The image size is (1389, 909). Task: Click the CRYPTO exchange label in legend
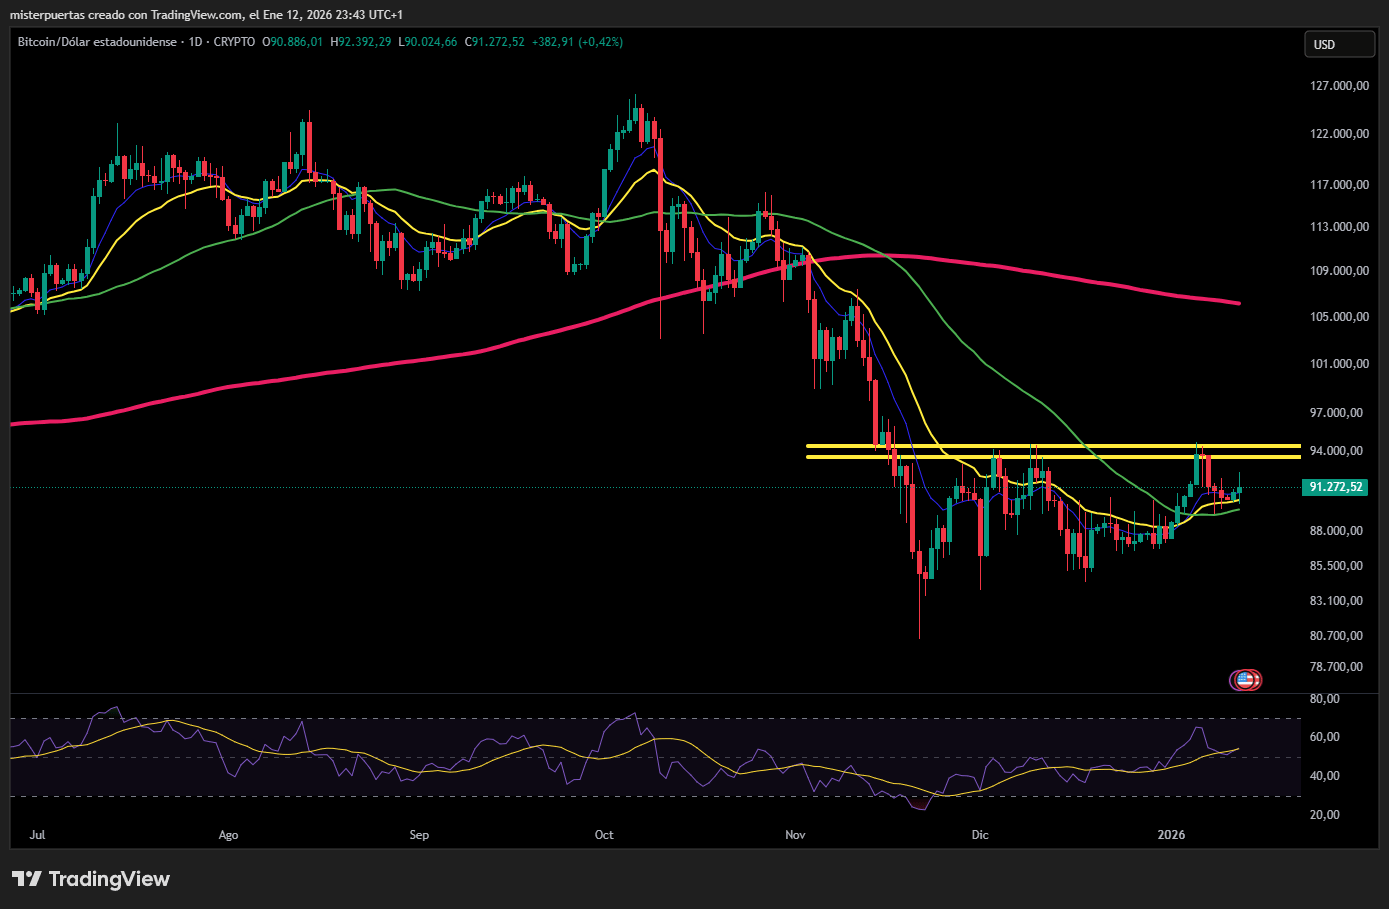(x=234, y=42)
